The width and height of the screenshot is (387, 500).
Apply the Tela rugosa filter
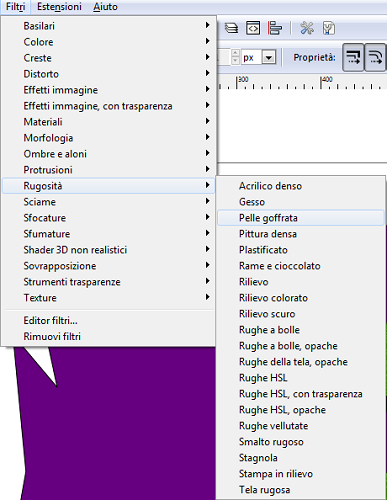[301, 490]
